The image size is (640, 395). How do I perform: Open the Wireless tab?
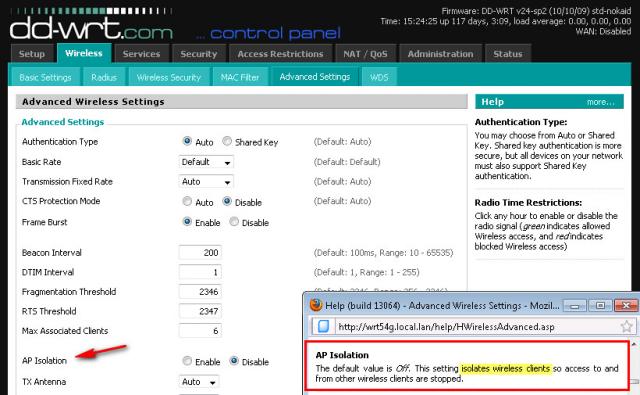(84, 53)
